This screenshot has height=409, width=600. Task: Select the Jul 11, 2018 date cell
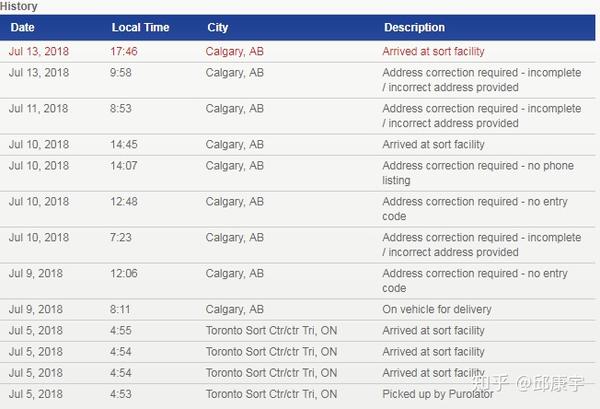coord(38,108)
